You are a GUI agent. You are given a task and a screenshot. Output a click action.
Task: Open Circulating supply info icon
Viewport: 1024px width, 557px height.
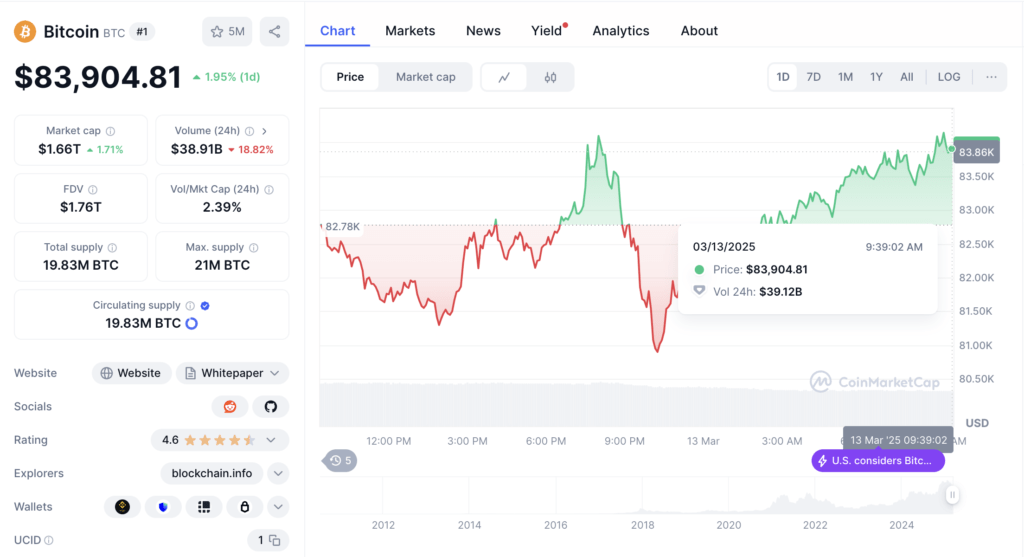190,306
